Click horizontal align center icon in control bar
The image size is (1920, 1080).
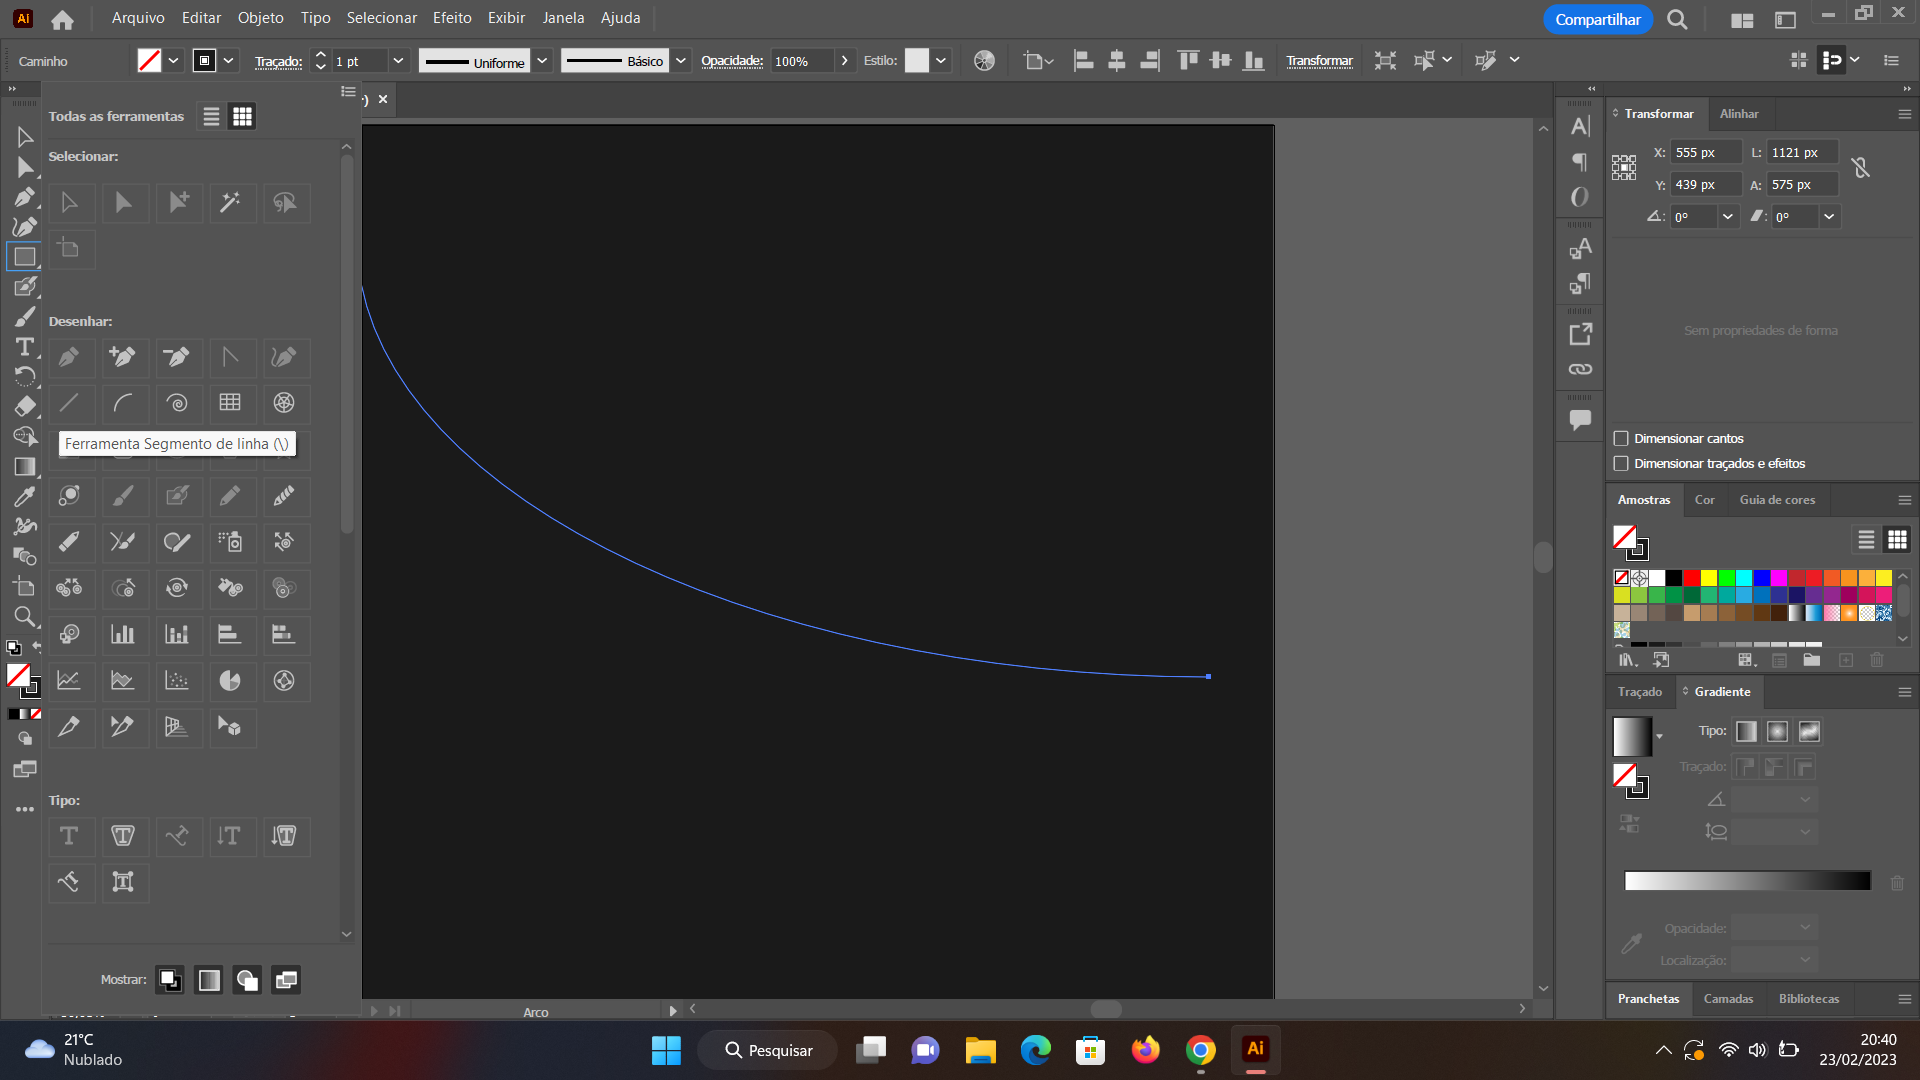pyautogui.click(x=1117, y=61)
